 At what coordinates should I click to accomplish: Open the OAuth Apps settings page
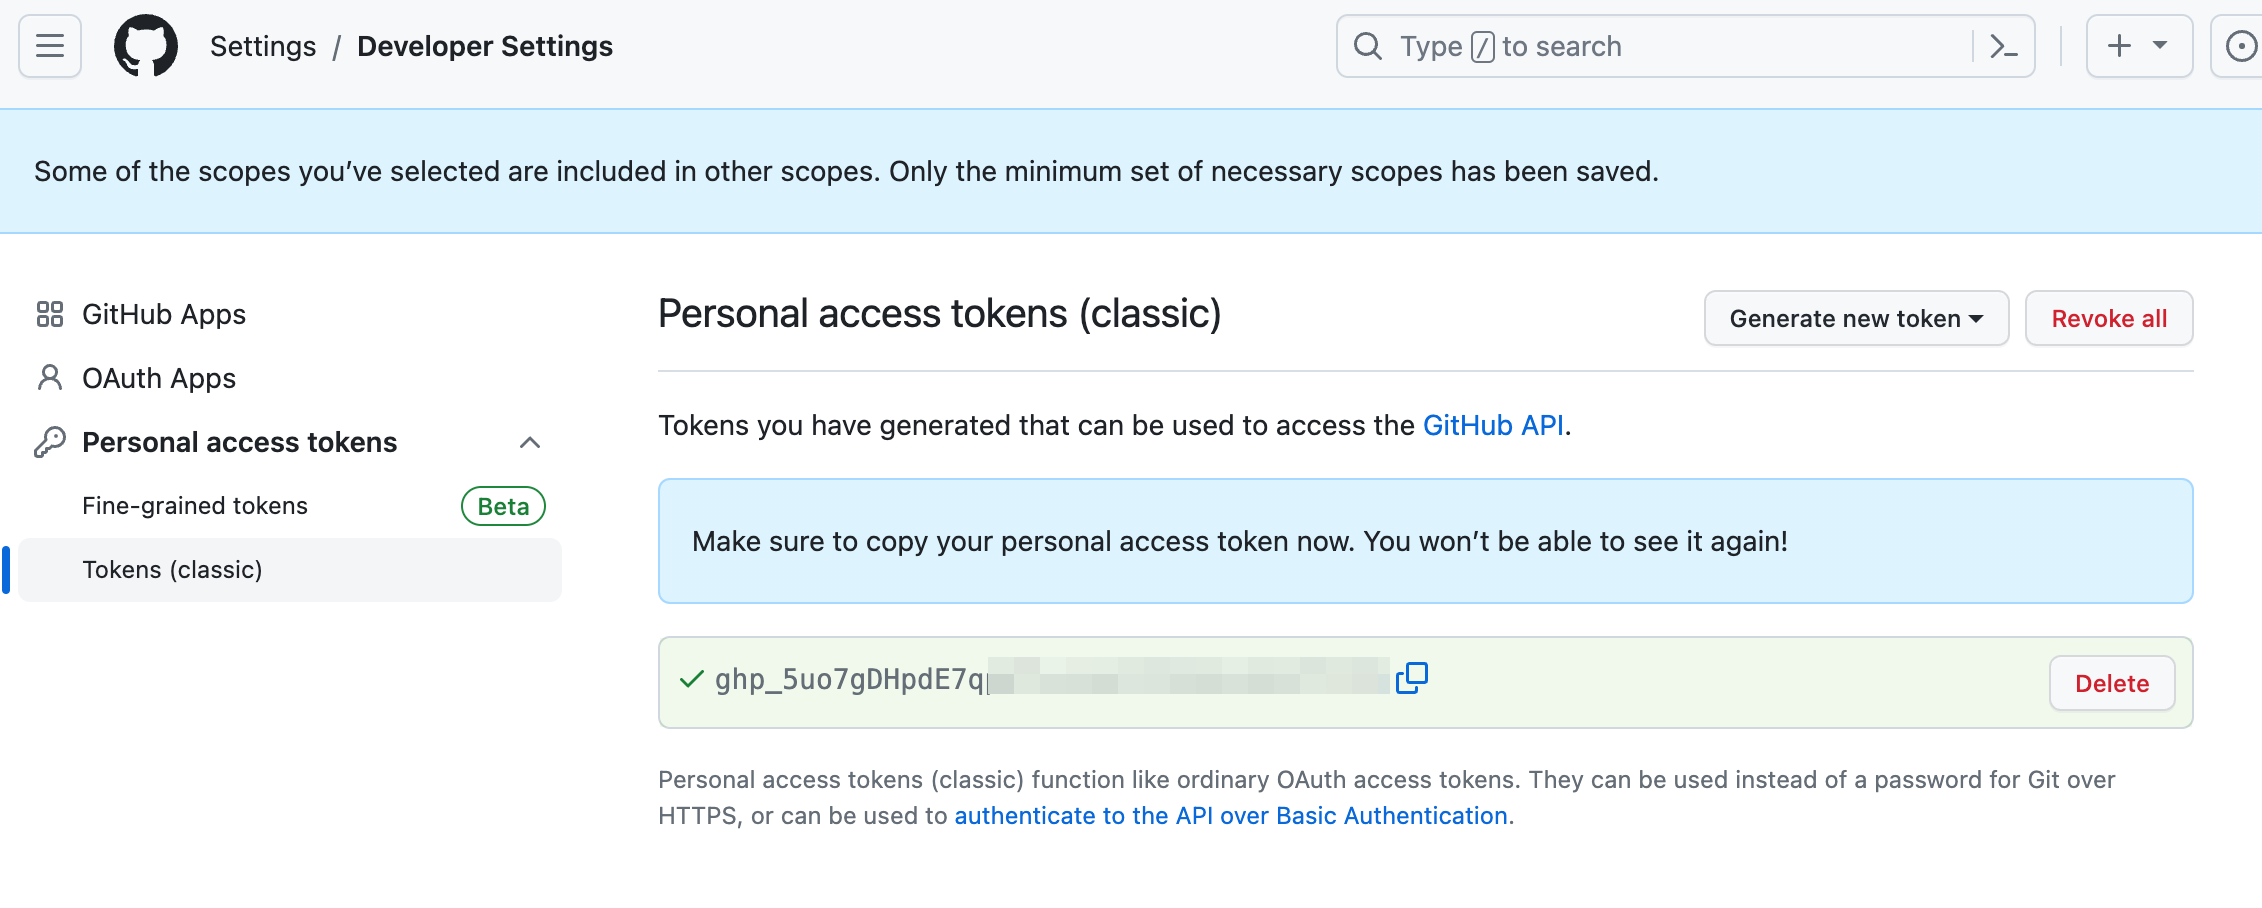tap(159, 378)
